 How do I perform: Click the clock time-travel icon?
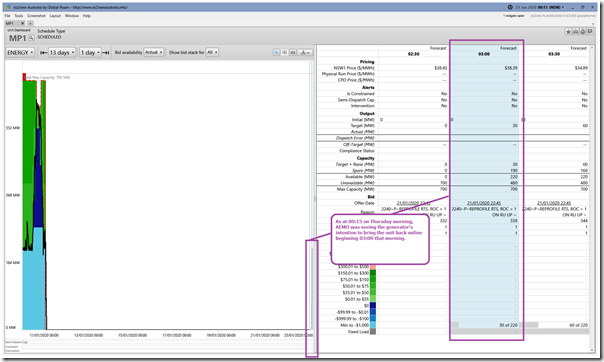pyautogui.click(x=510, y=7)
